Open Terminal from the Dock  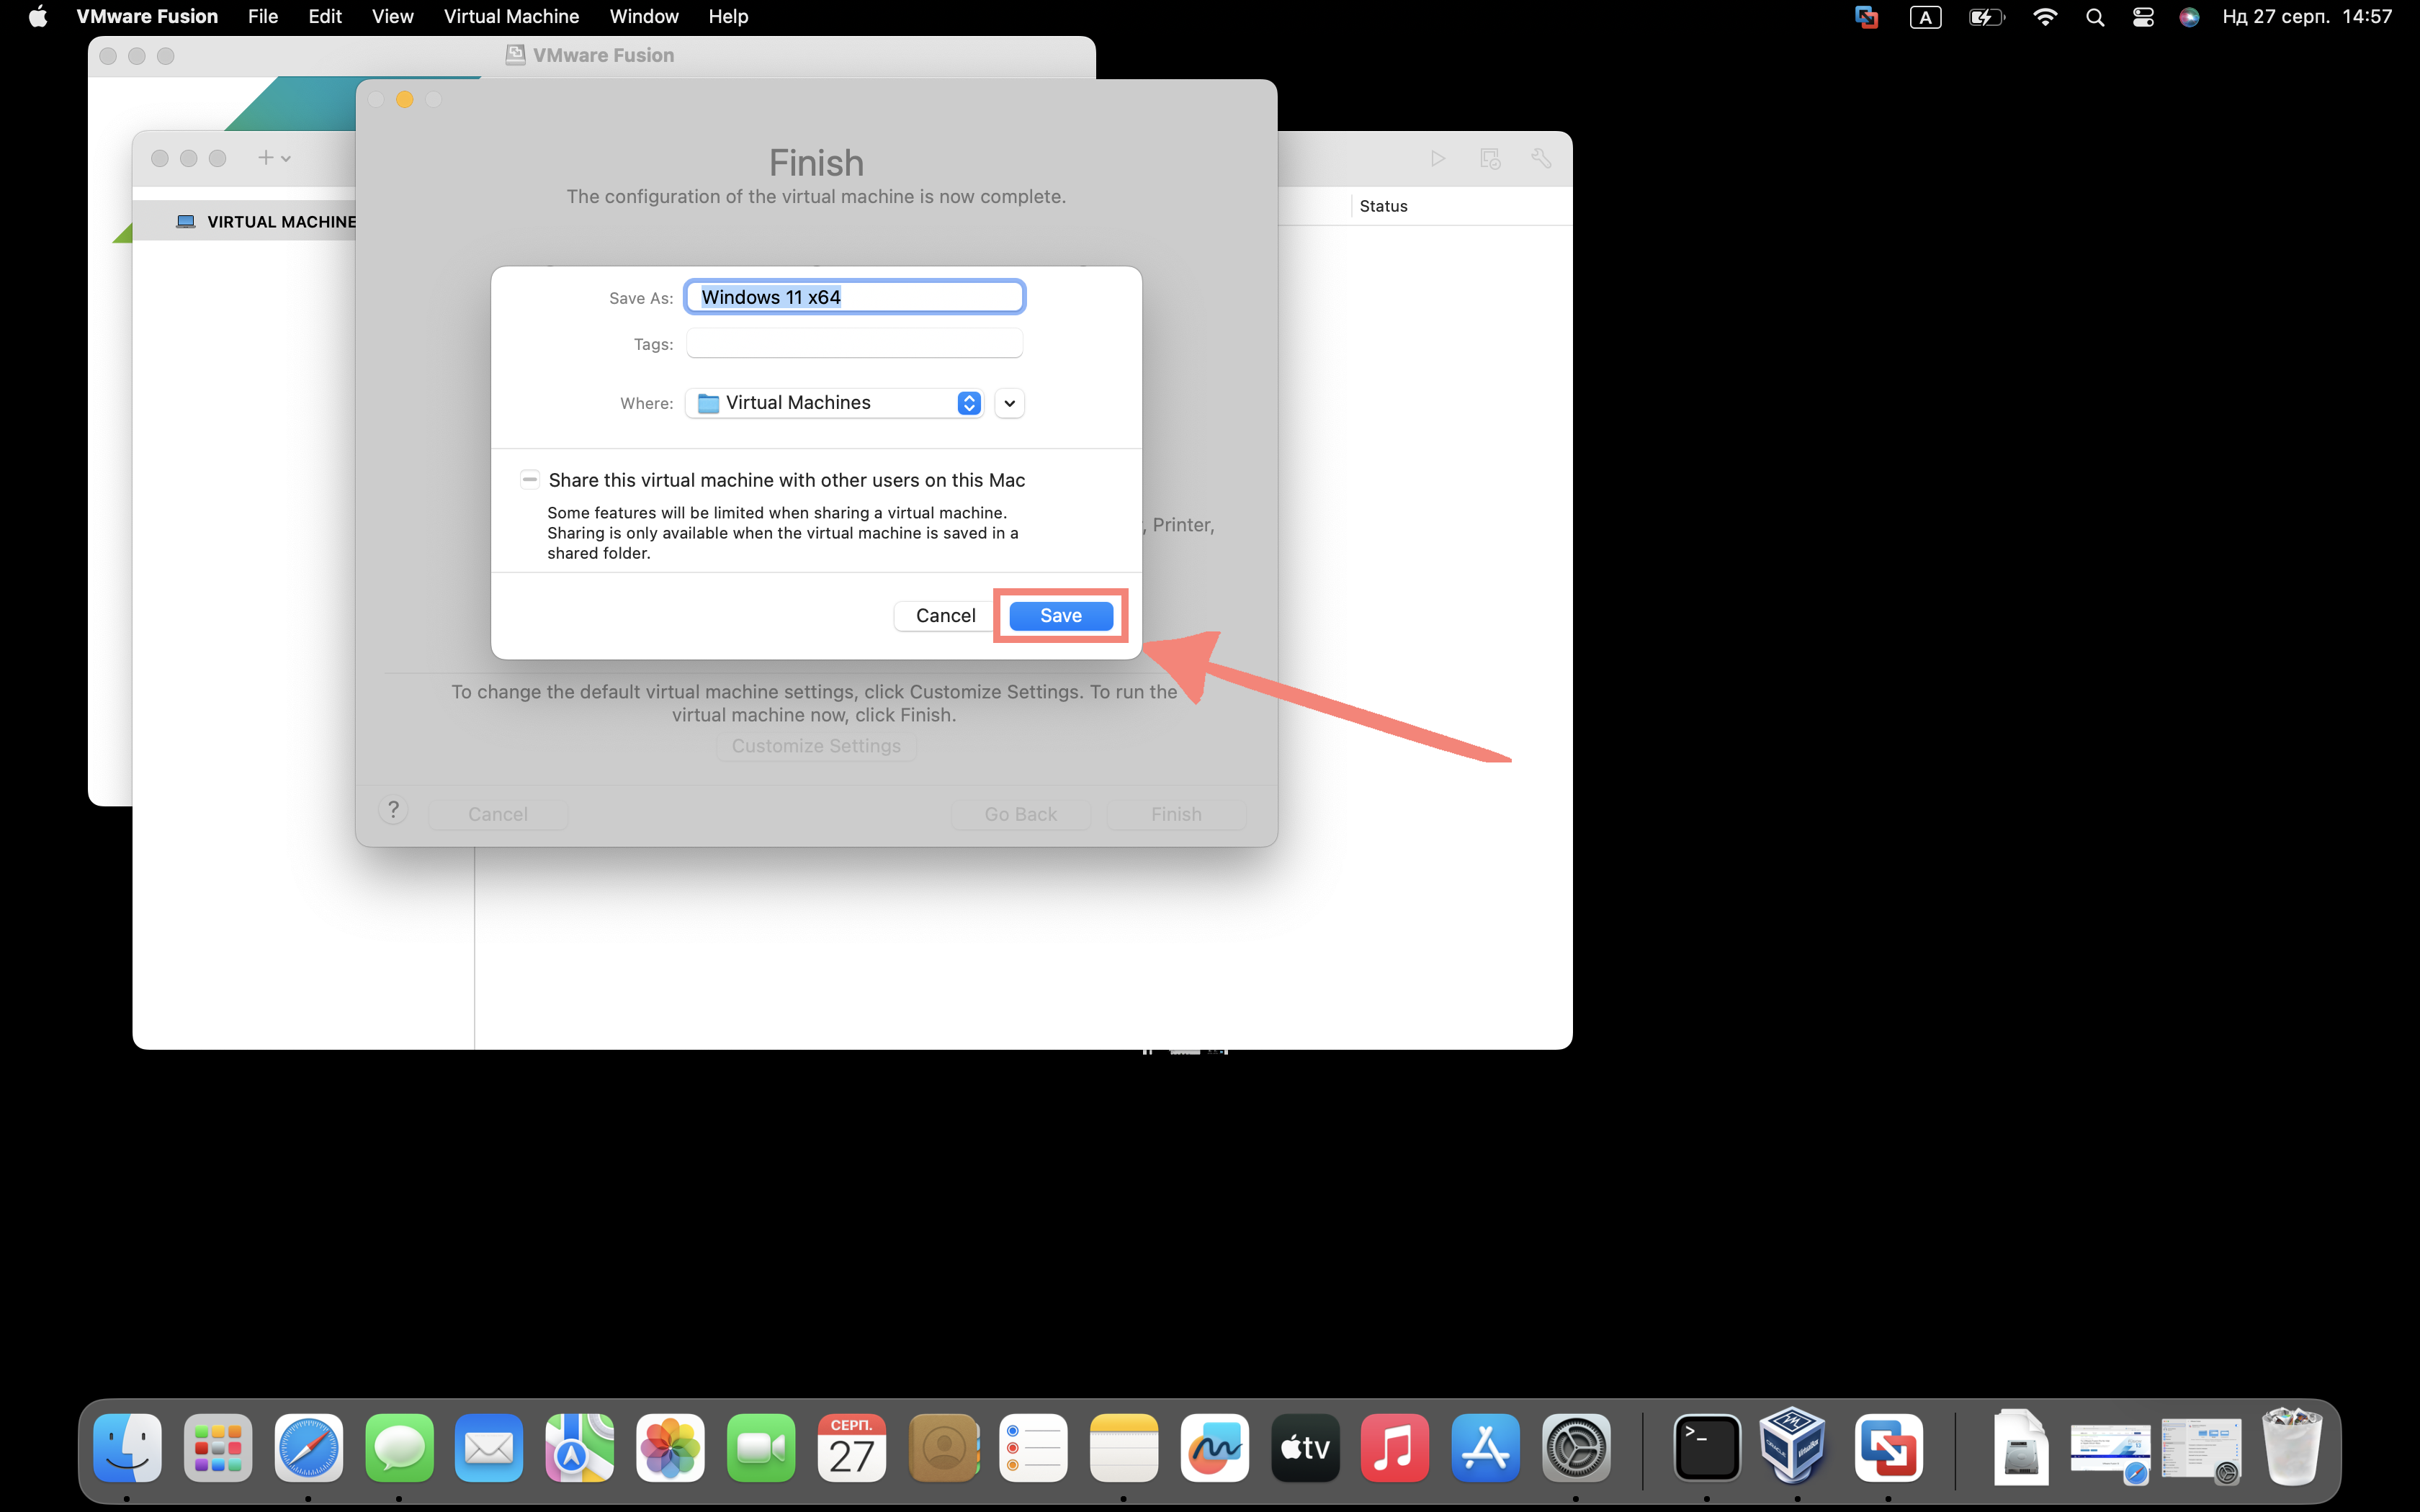[x=1707, y=1448]
